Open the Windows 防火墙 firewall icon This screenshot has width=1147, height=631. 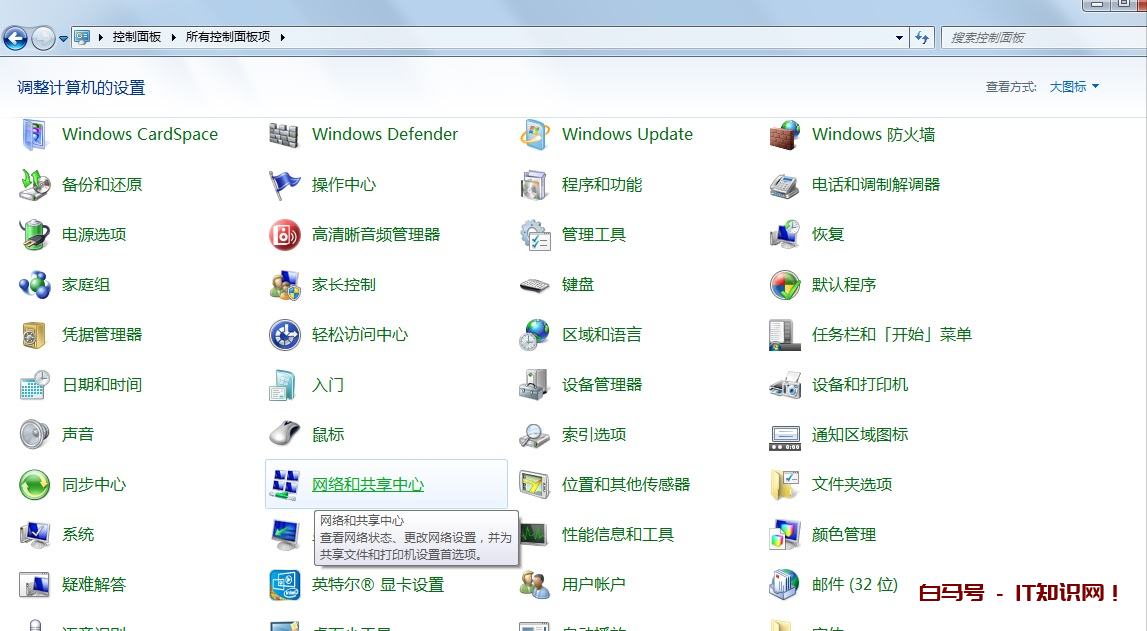(x=785, y=135)
